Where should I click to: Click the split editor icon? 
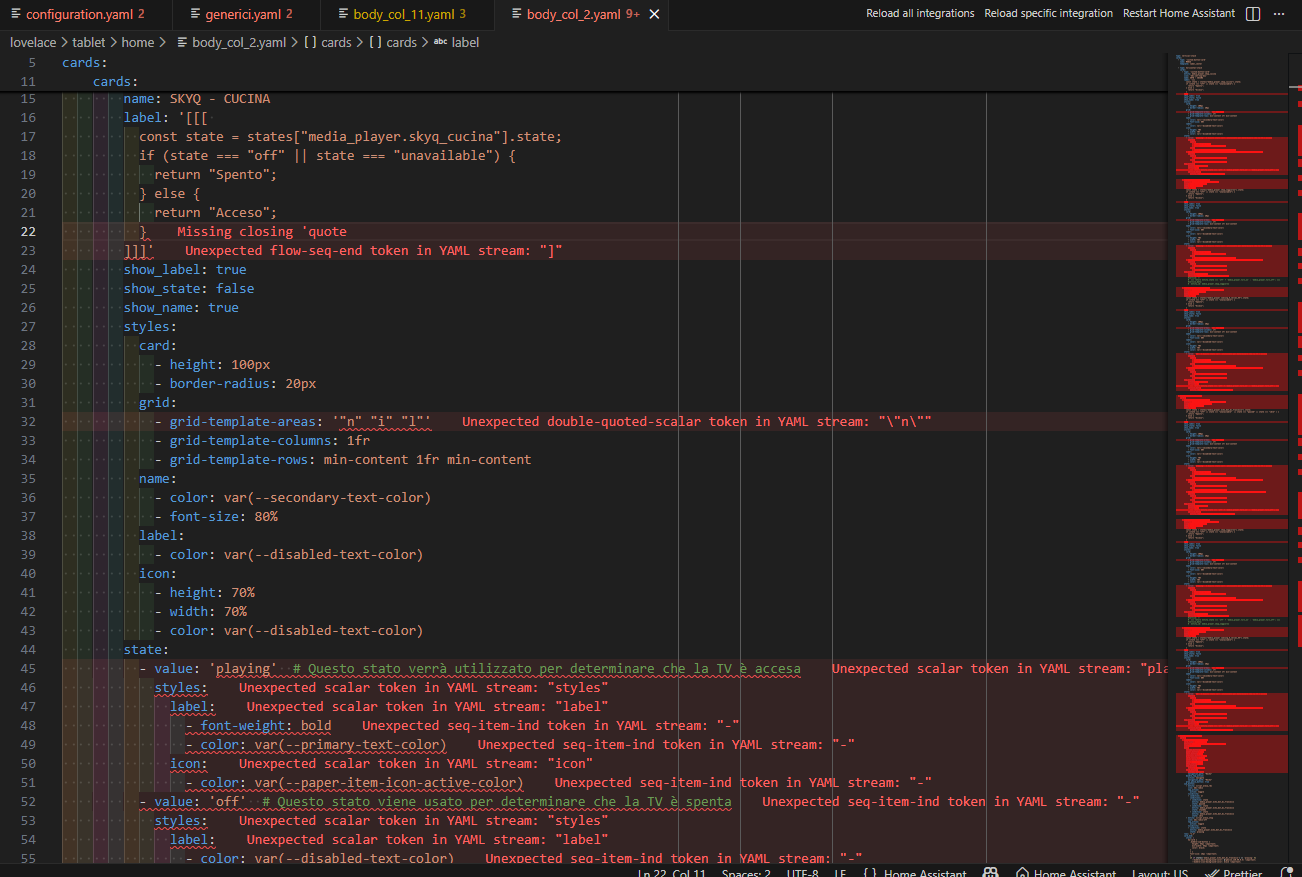coord(1253,14)
